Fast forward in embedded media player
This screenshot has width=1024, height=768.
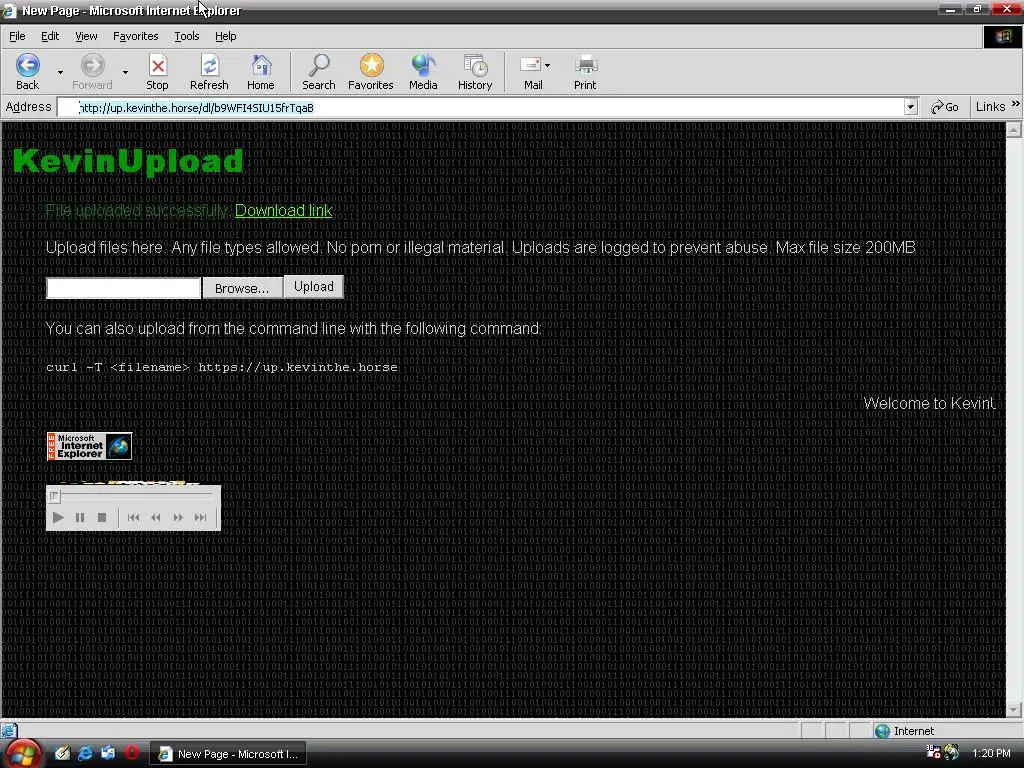pos(178,517)
